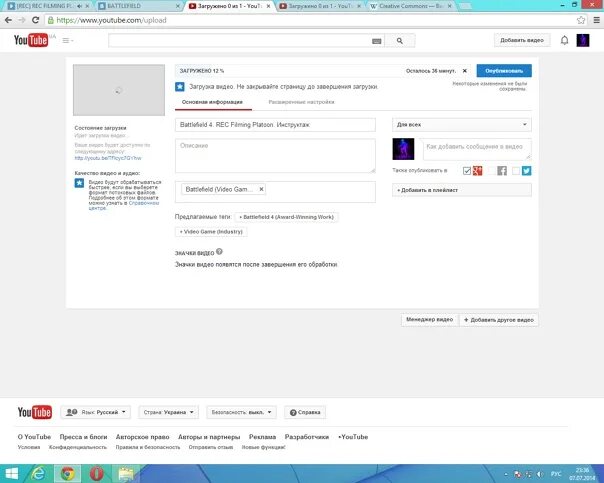
Task: Open the 'Пресса и блоги' footer link
Action: 83,437
